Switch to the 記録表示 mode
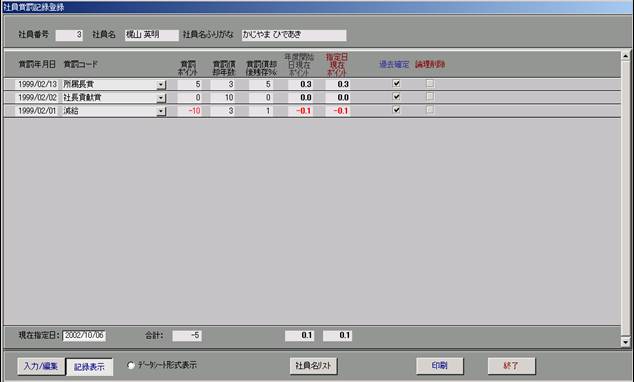The width and height of the screenshot is (634, 382). (89, 367)
